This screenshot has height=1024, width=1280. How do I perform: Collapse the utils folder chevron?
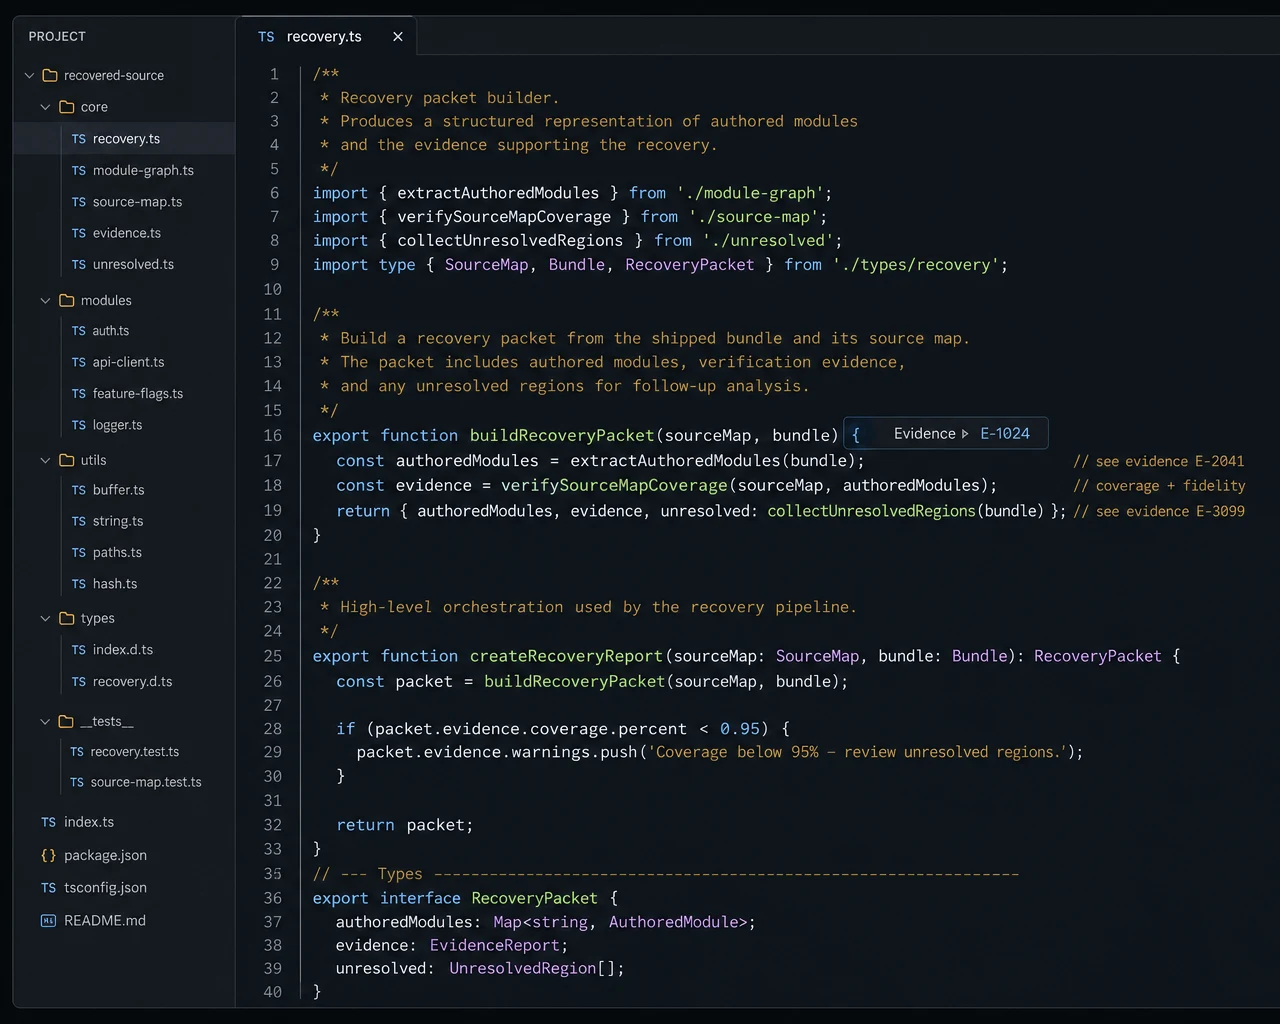[45, 460]
